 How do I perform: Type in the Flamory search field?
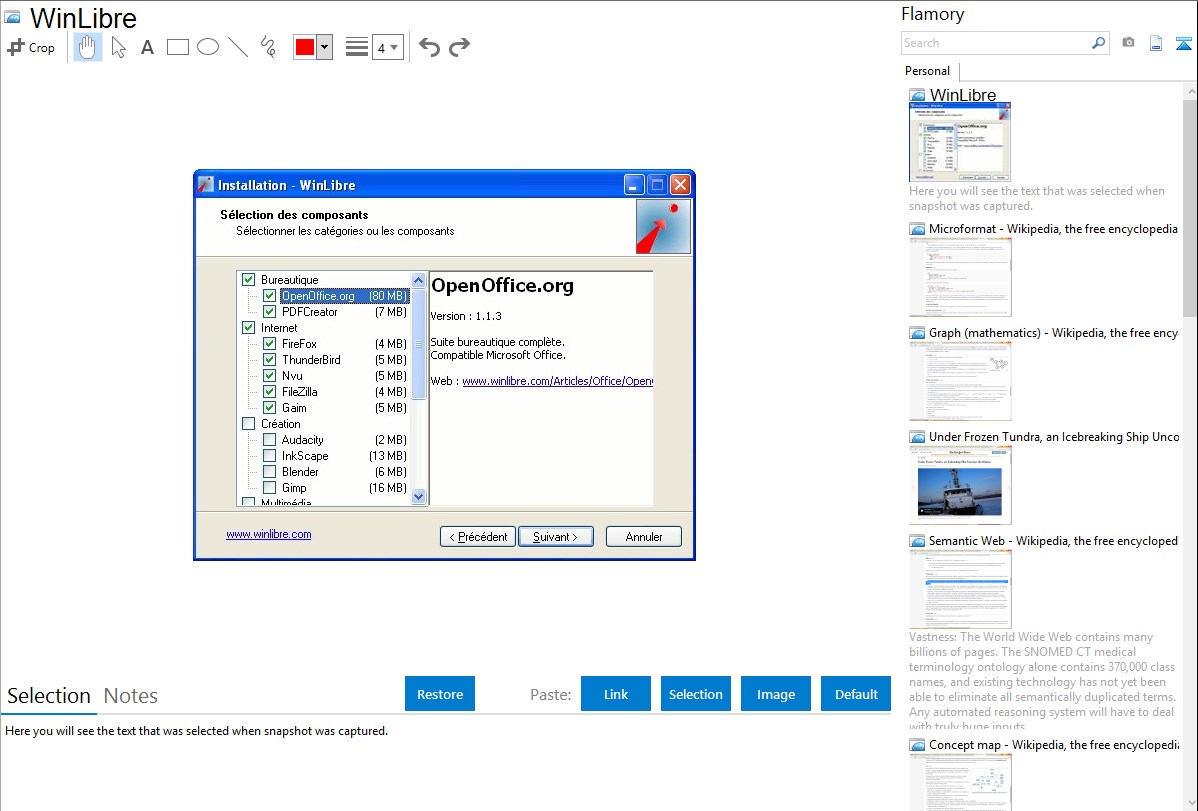tap(995, 43)
